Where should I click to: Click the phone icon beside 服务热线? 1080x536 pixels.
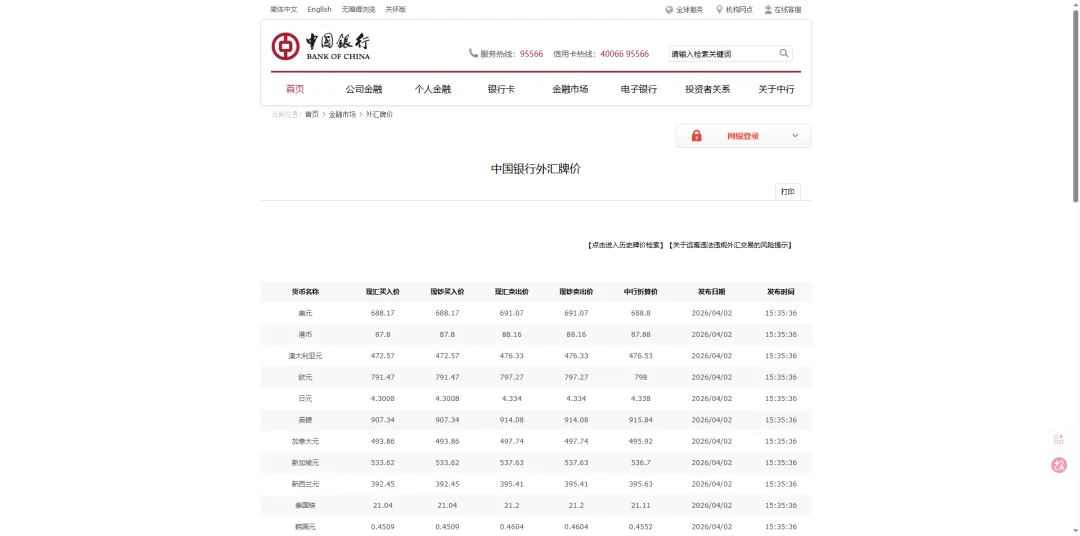click(473, 53)
